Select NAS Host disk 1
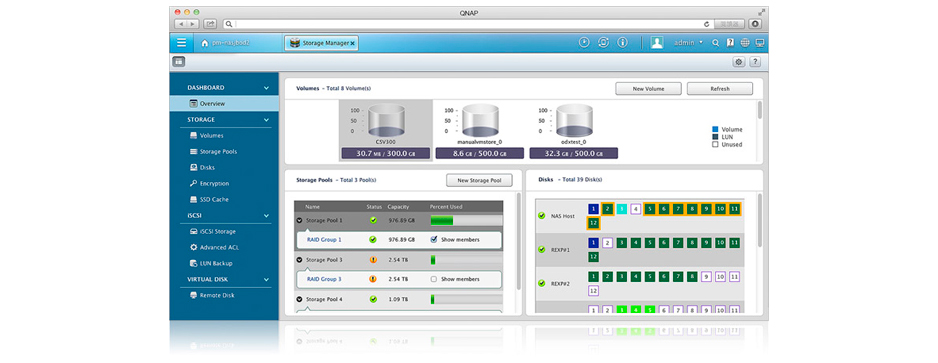This screenshot has height=363, width=938. point(593,209)
